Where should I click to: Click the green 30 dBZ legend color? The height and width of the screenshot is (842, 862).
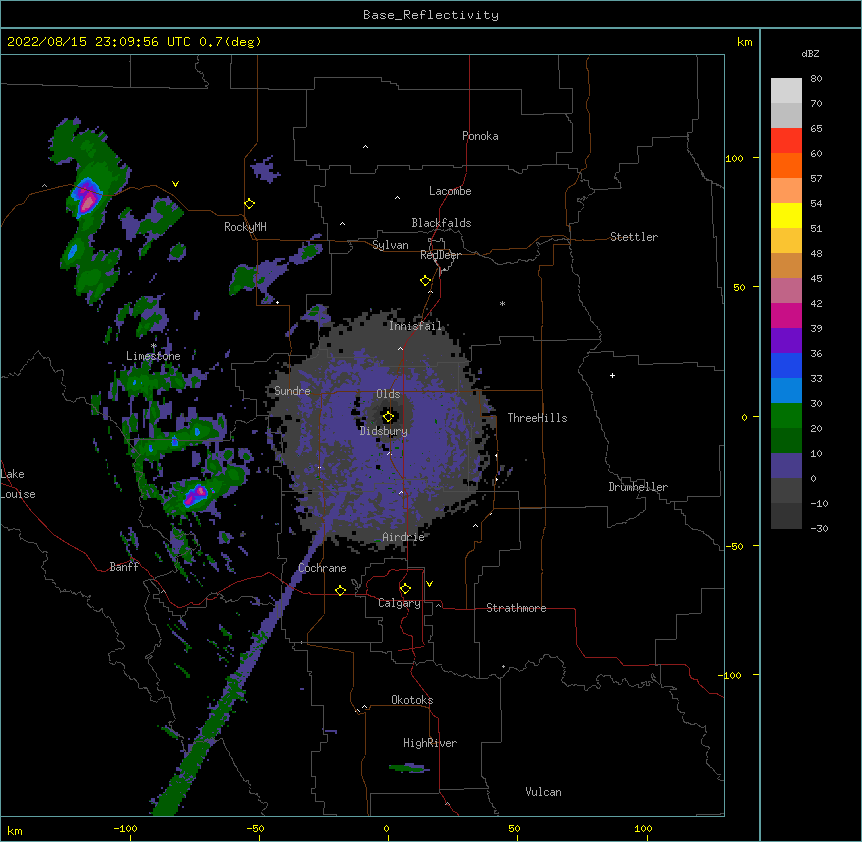click(786, 416)
